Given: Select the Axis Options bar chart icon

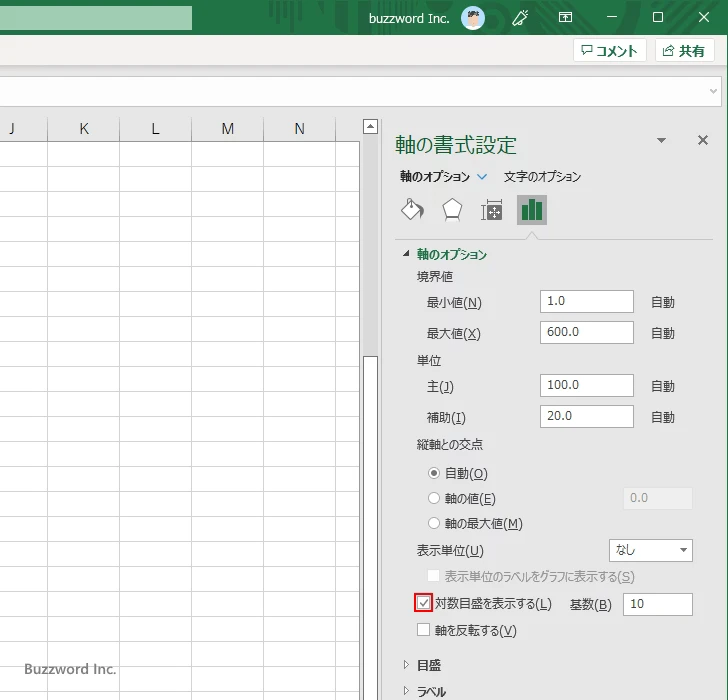Looking at the screenshot, I should [x=532, y=209].
